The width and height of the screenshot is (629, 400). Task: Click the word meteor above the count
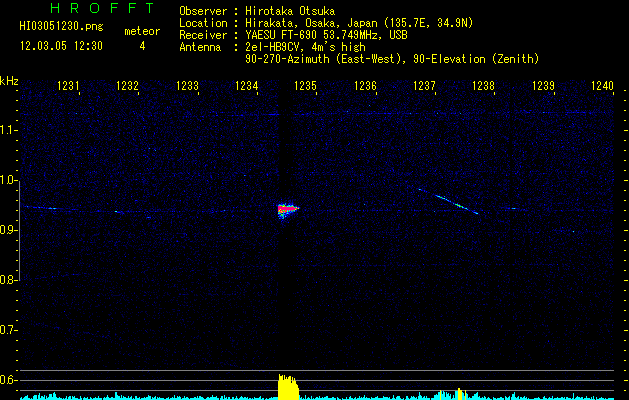coord(142,31)
